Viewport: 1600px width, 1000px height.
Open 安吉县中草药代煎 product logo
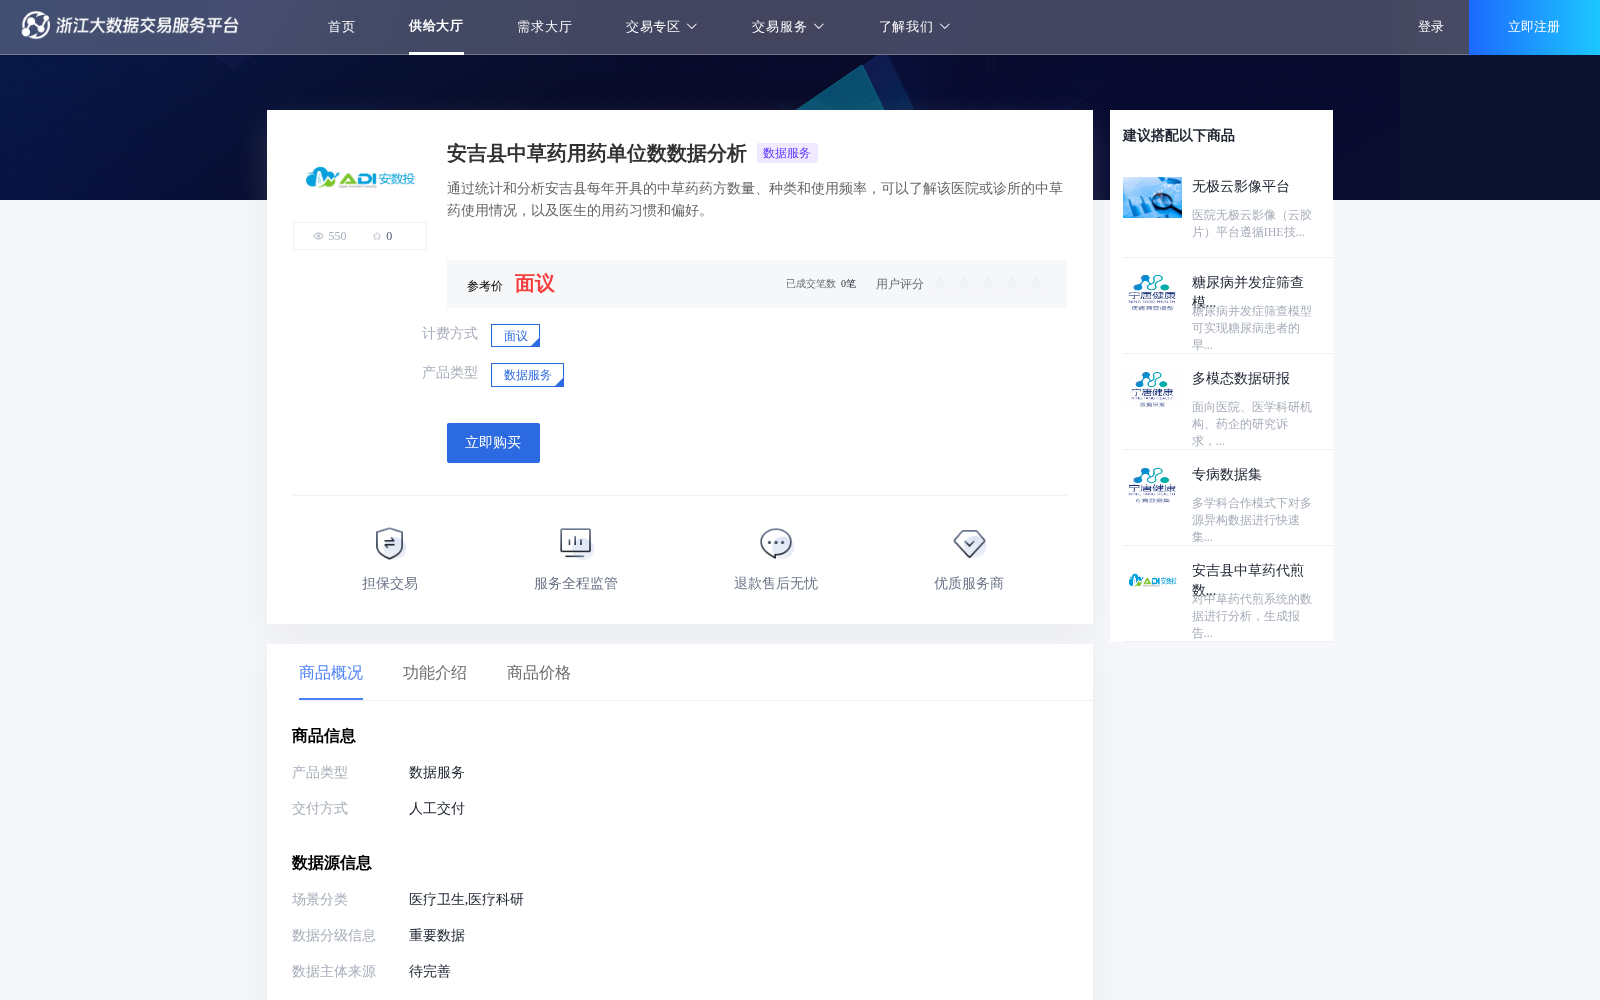(x=1152, y=580)
